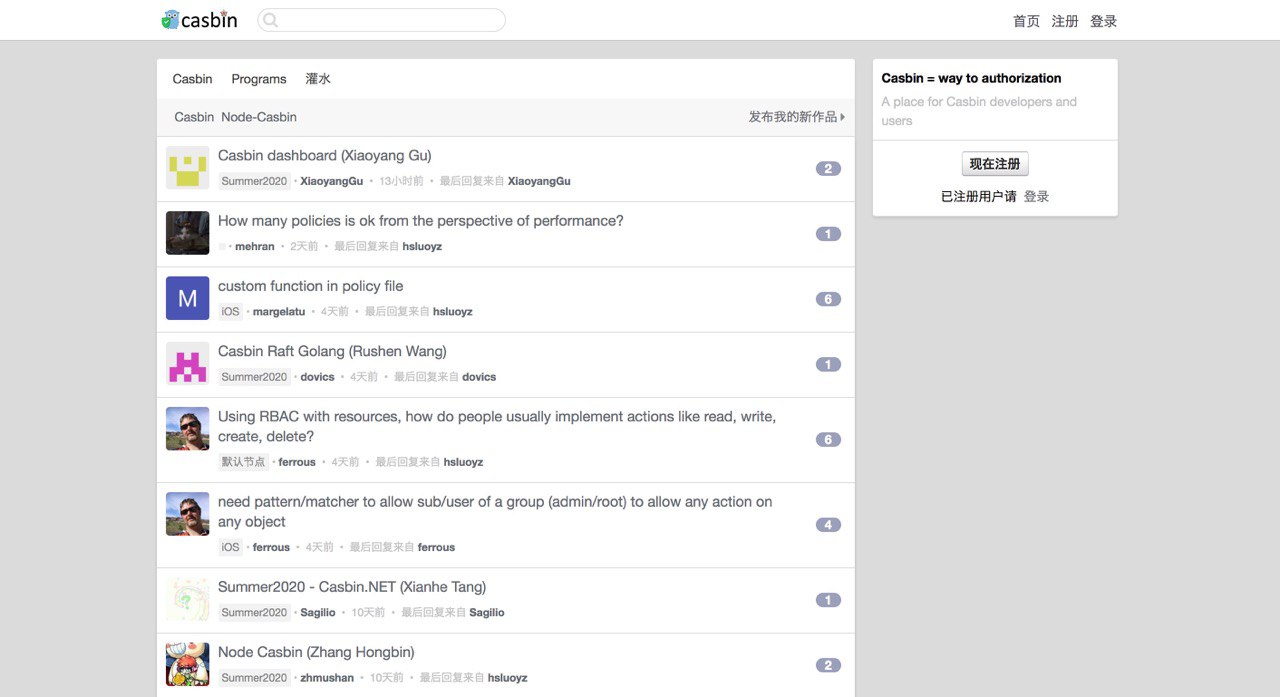Click last replier hsluoyz on Node Casbin post

coord(507,678)
